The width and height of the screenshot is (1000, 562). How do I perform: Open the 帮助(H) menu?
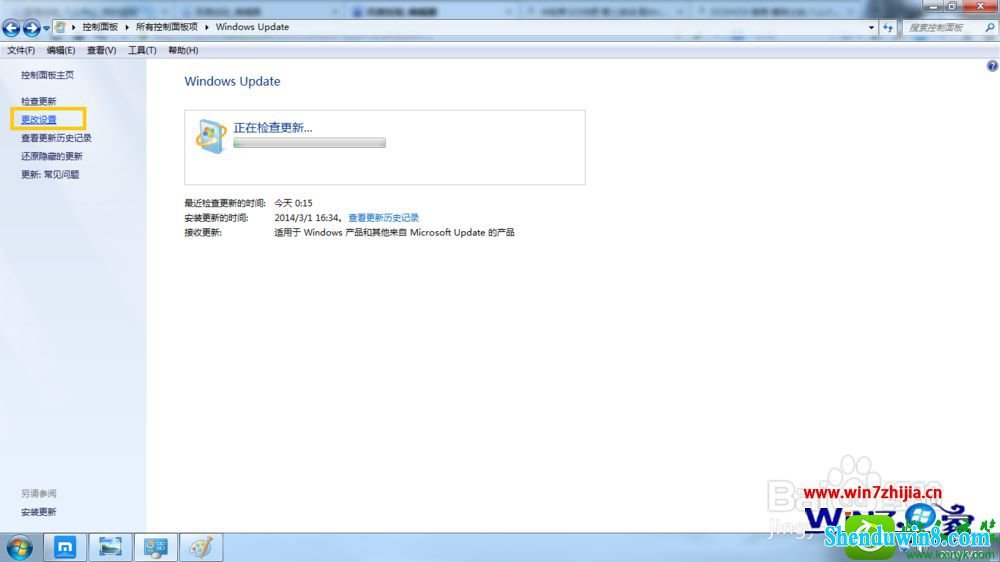pyautogui.click(x=183, y=50)
